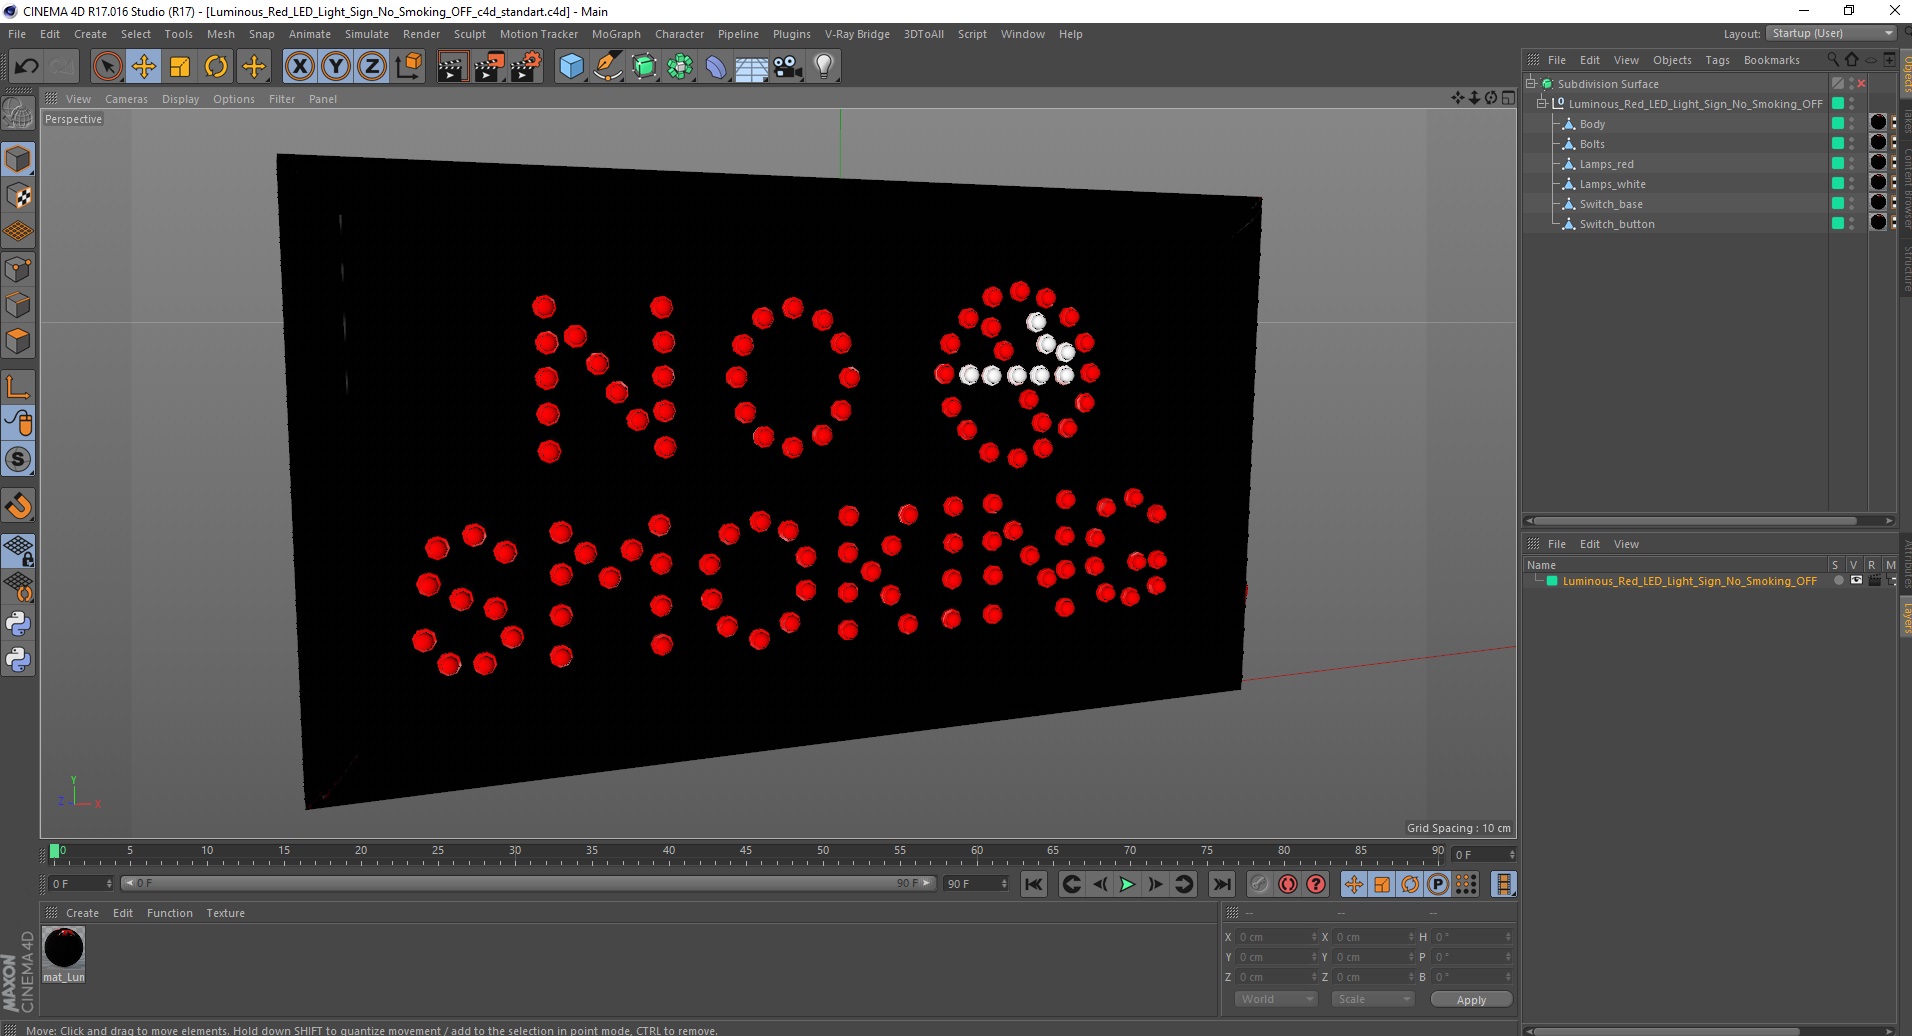
Task: Open material manager Create menu
Action: coord(82,913)
